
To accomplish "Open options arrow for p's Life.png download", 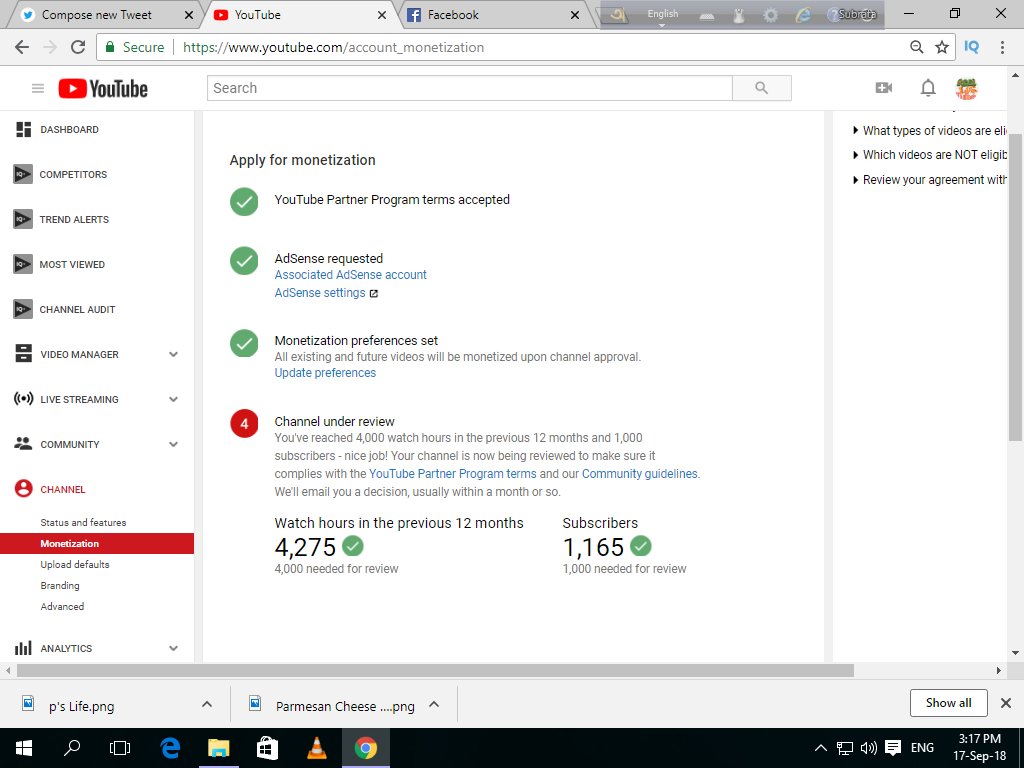I will click(x=207, y=704).
